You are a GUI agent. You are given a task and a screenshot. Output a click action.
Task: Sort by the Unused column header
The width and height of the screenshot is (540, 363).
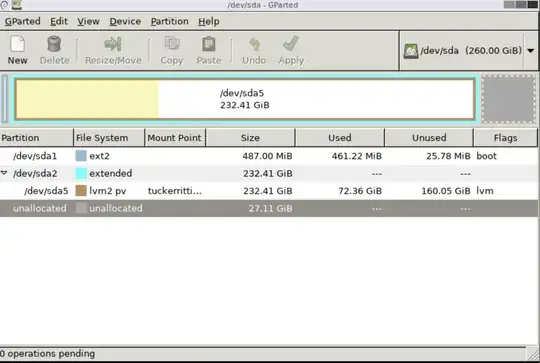coord(429,138)
